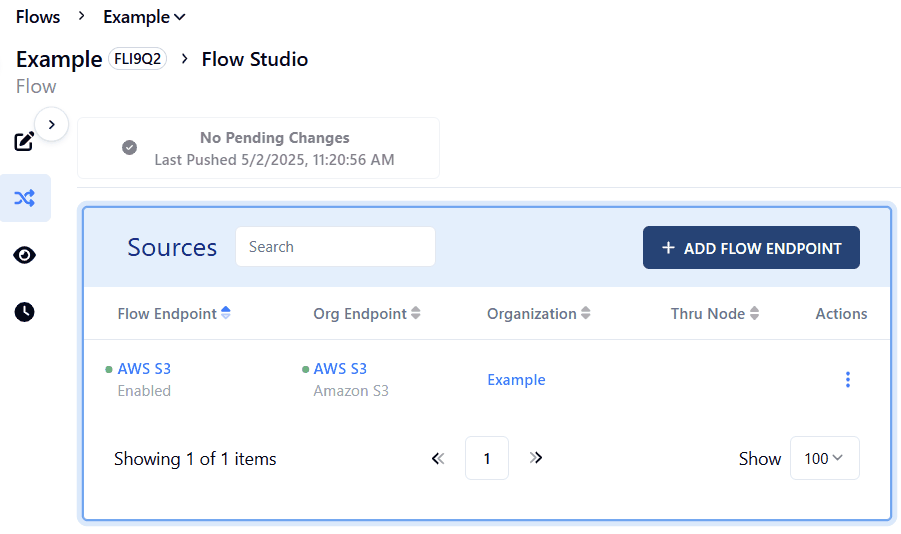The image size is (901, 534).
Task: Click the Example flow title
Action: pyautogui.click(x=59, y=59)
